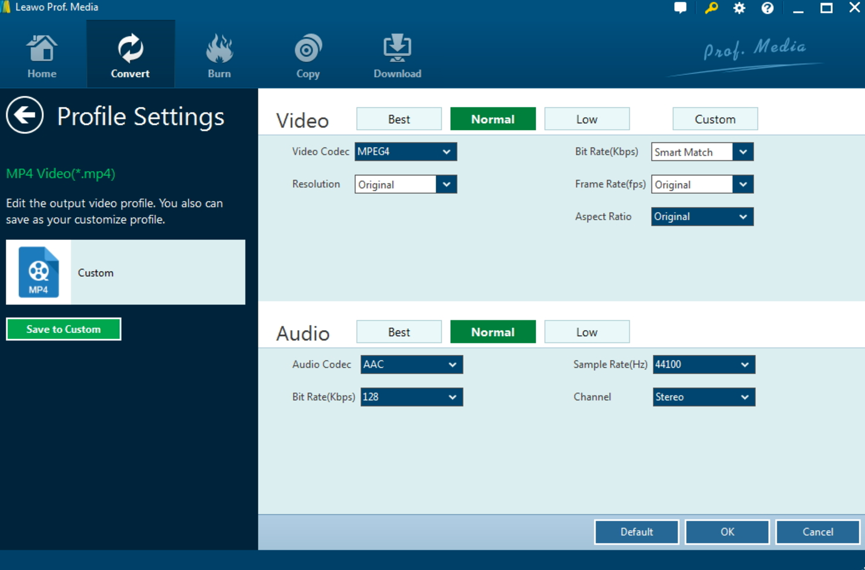Open settings gear in title bar
865x570 pixels.
tap(739, 8)
